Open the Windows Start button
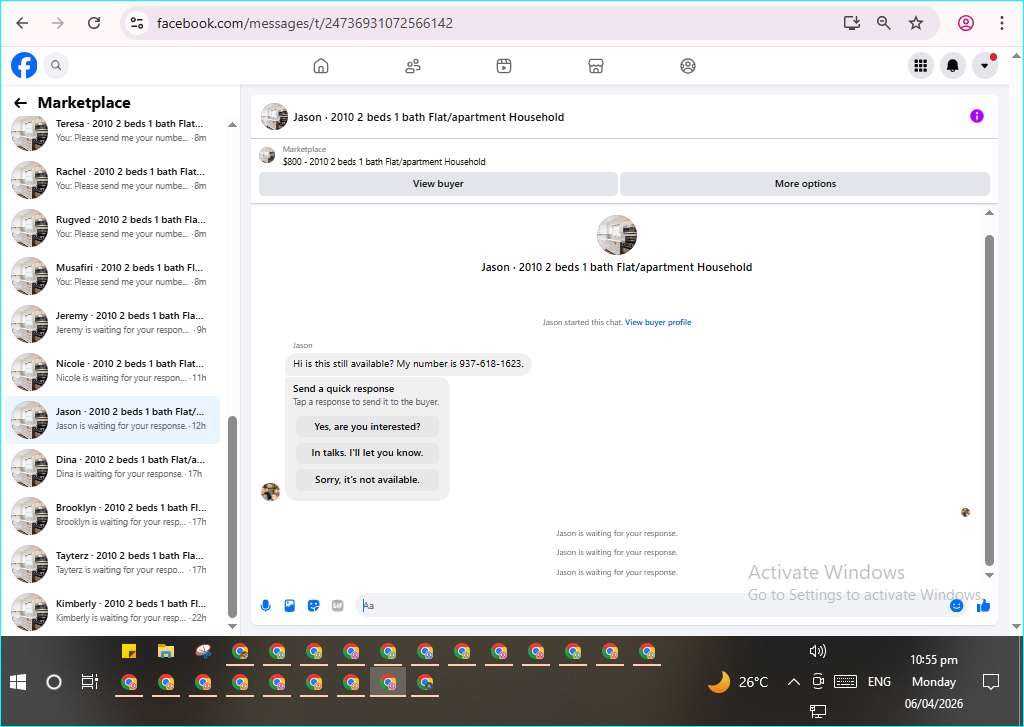1024x727 pixels. 18,683
